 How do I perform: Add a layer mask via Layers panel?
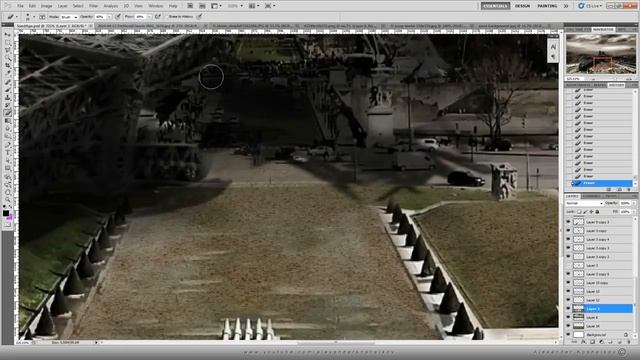coord(593,342)
